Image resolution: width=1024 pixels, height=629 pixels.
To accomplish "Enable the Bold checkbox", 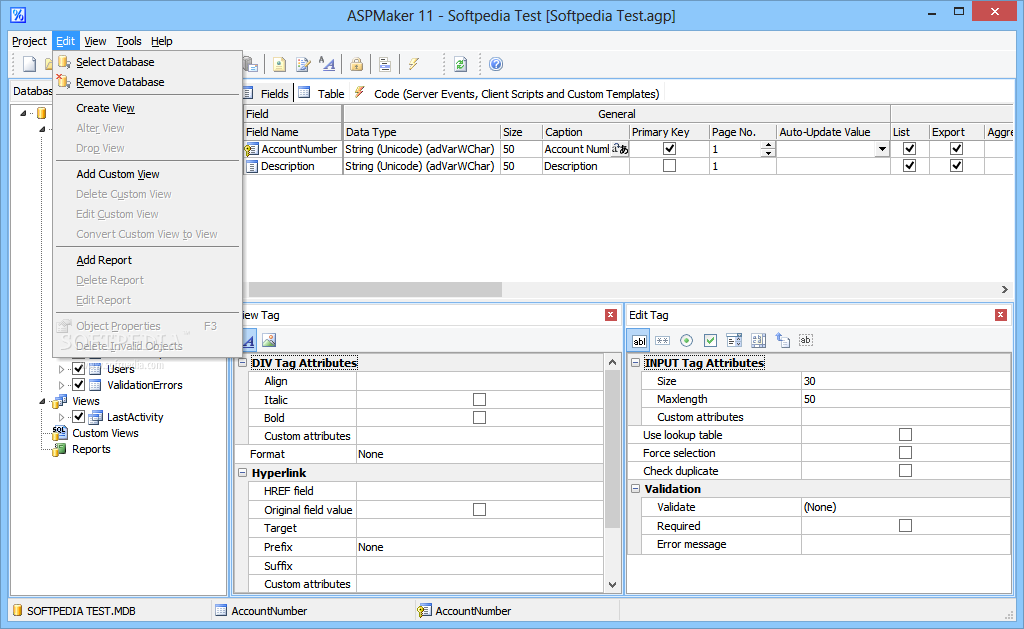I will pos(479,417).
